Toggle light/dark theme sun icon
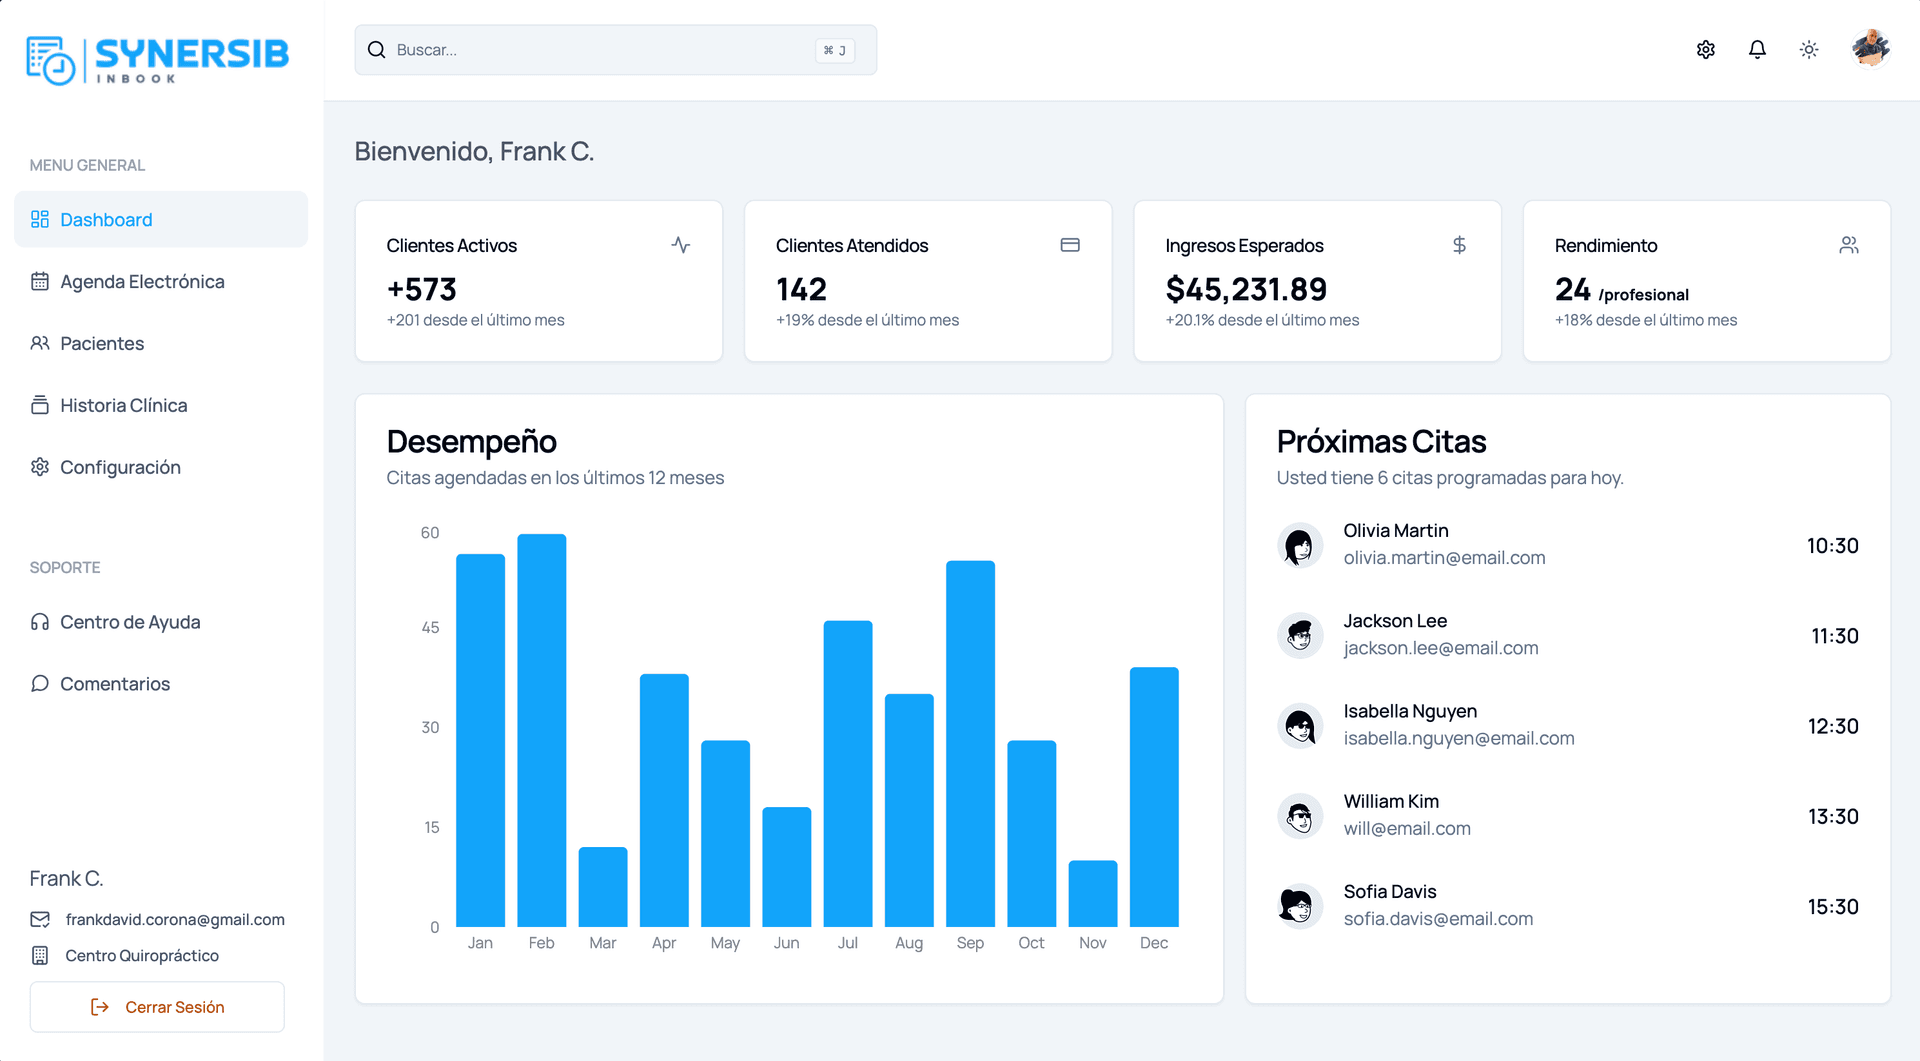Screen dimensions: 1920x1061 (1809, 50)
